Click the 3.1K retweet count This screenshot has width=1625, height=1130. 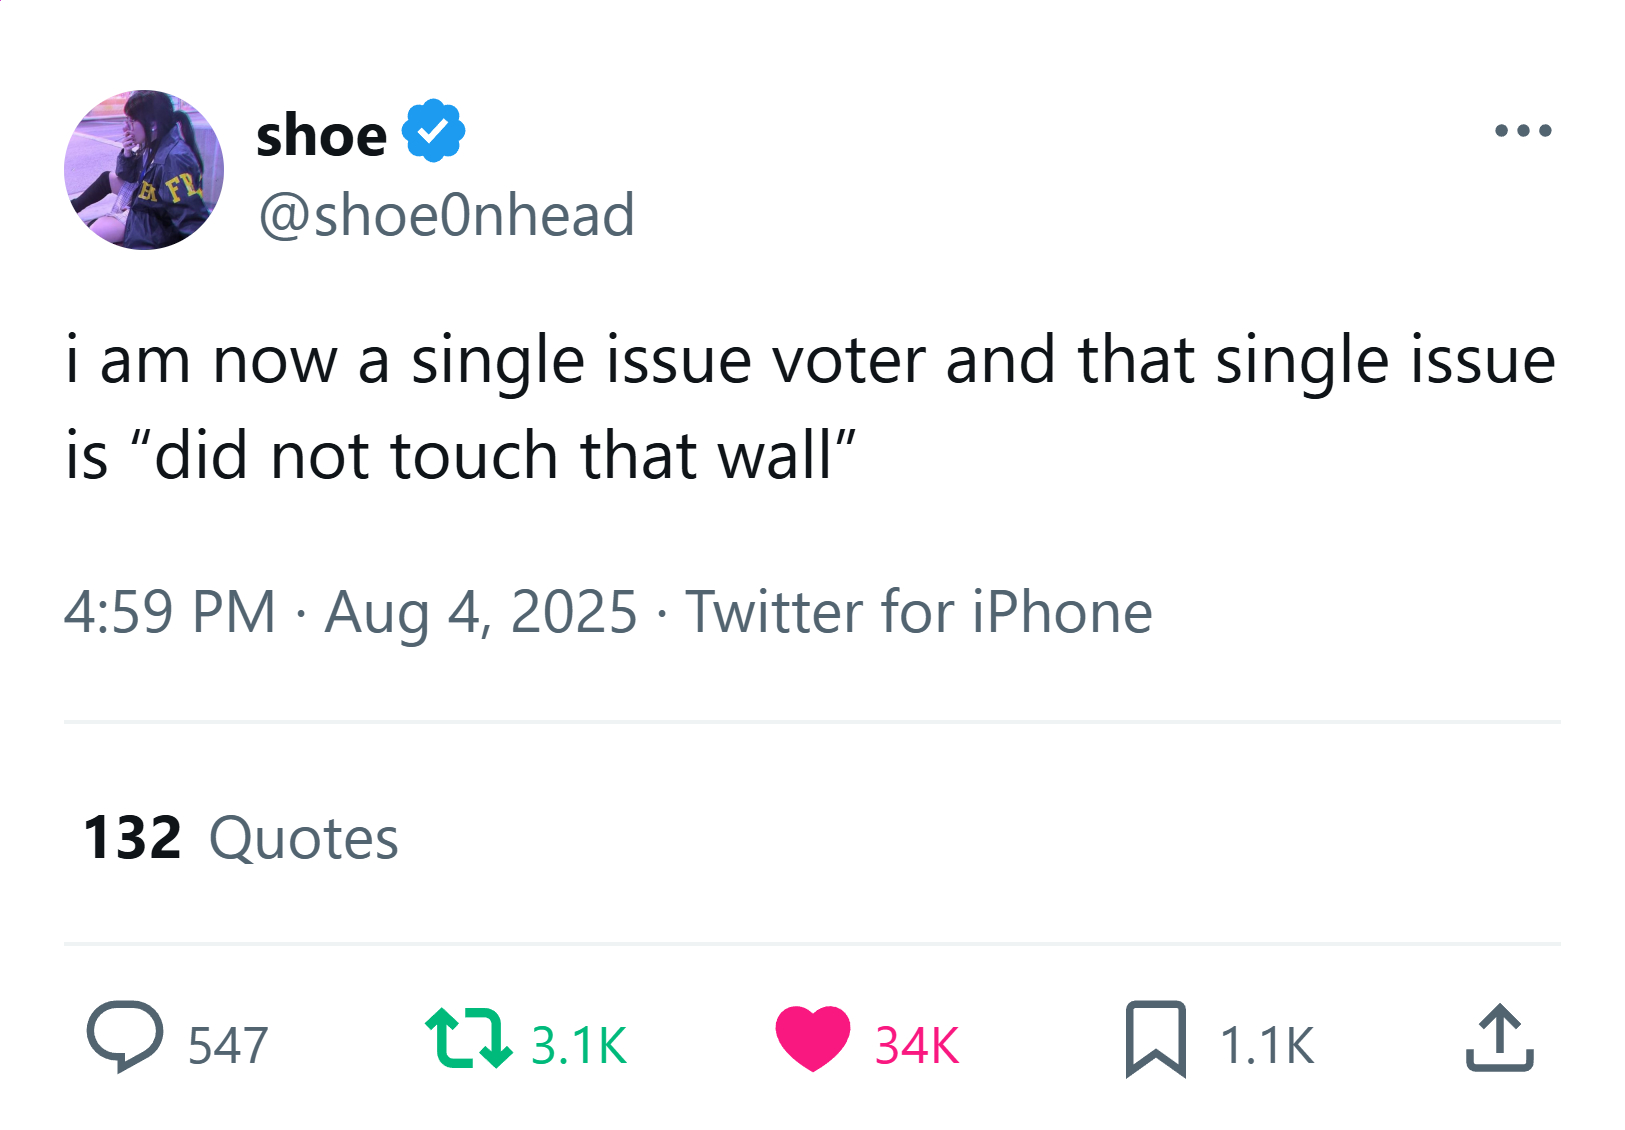(579, 1046)
